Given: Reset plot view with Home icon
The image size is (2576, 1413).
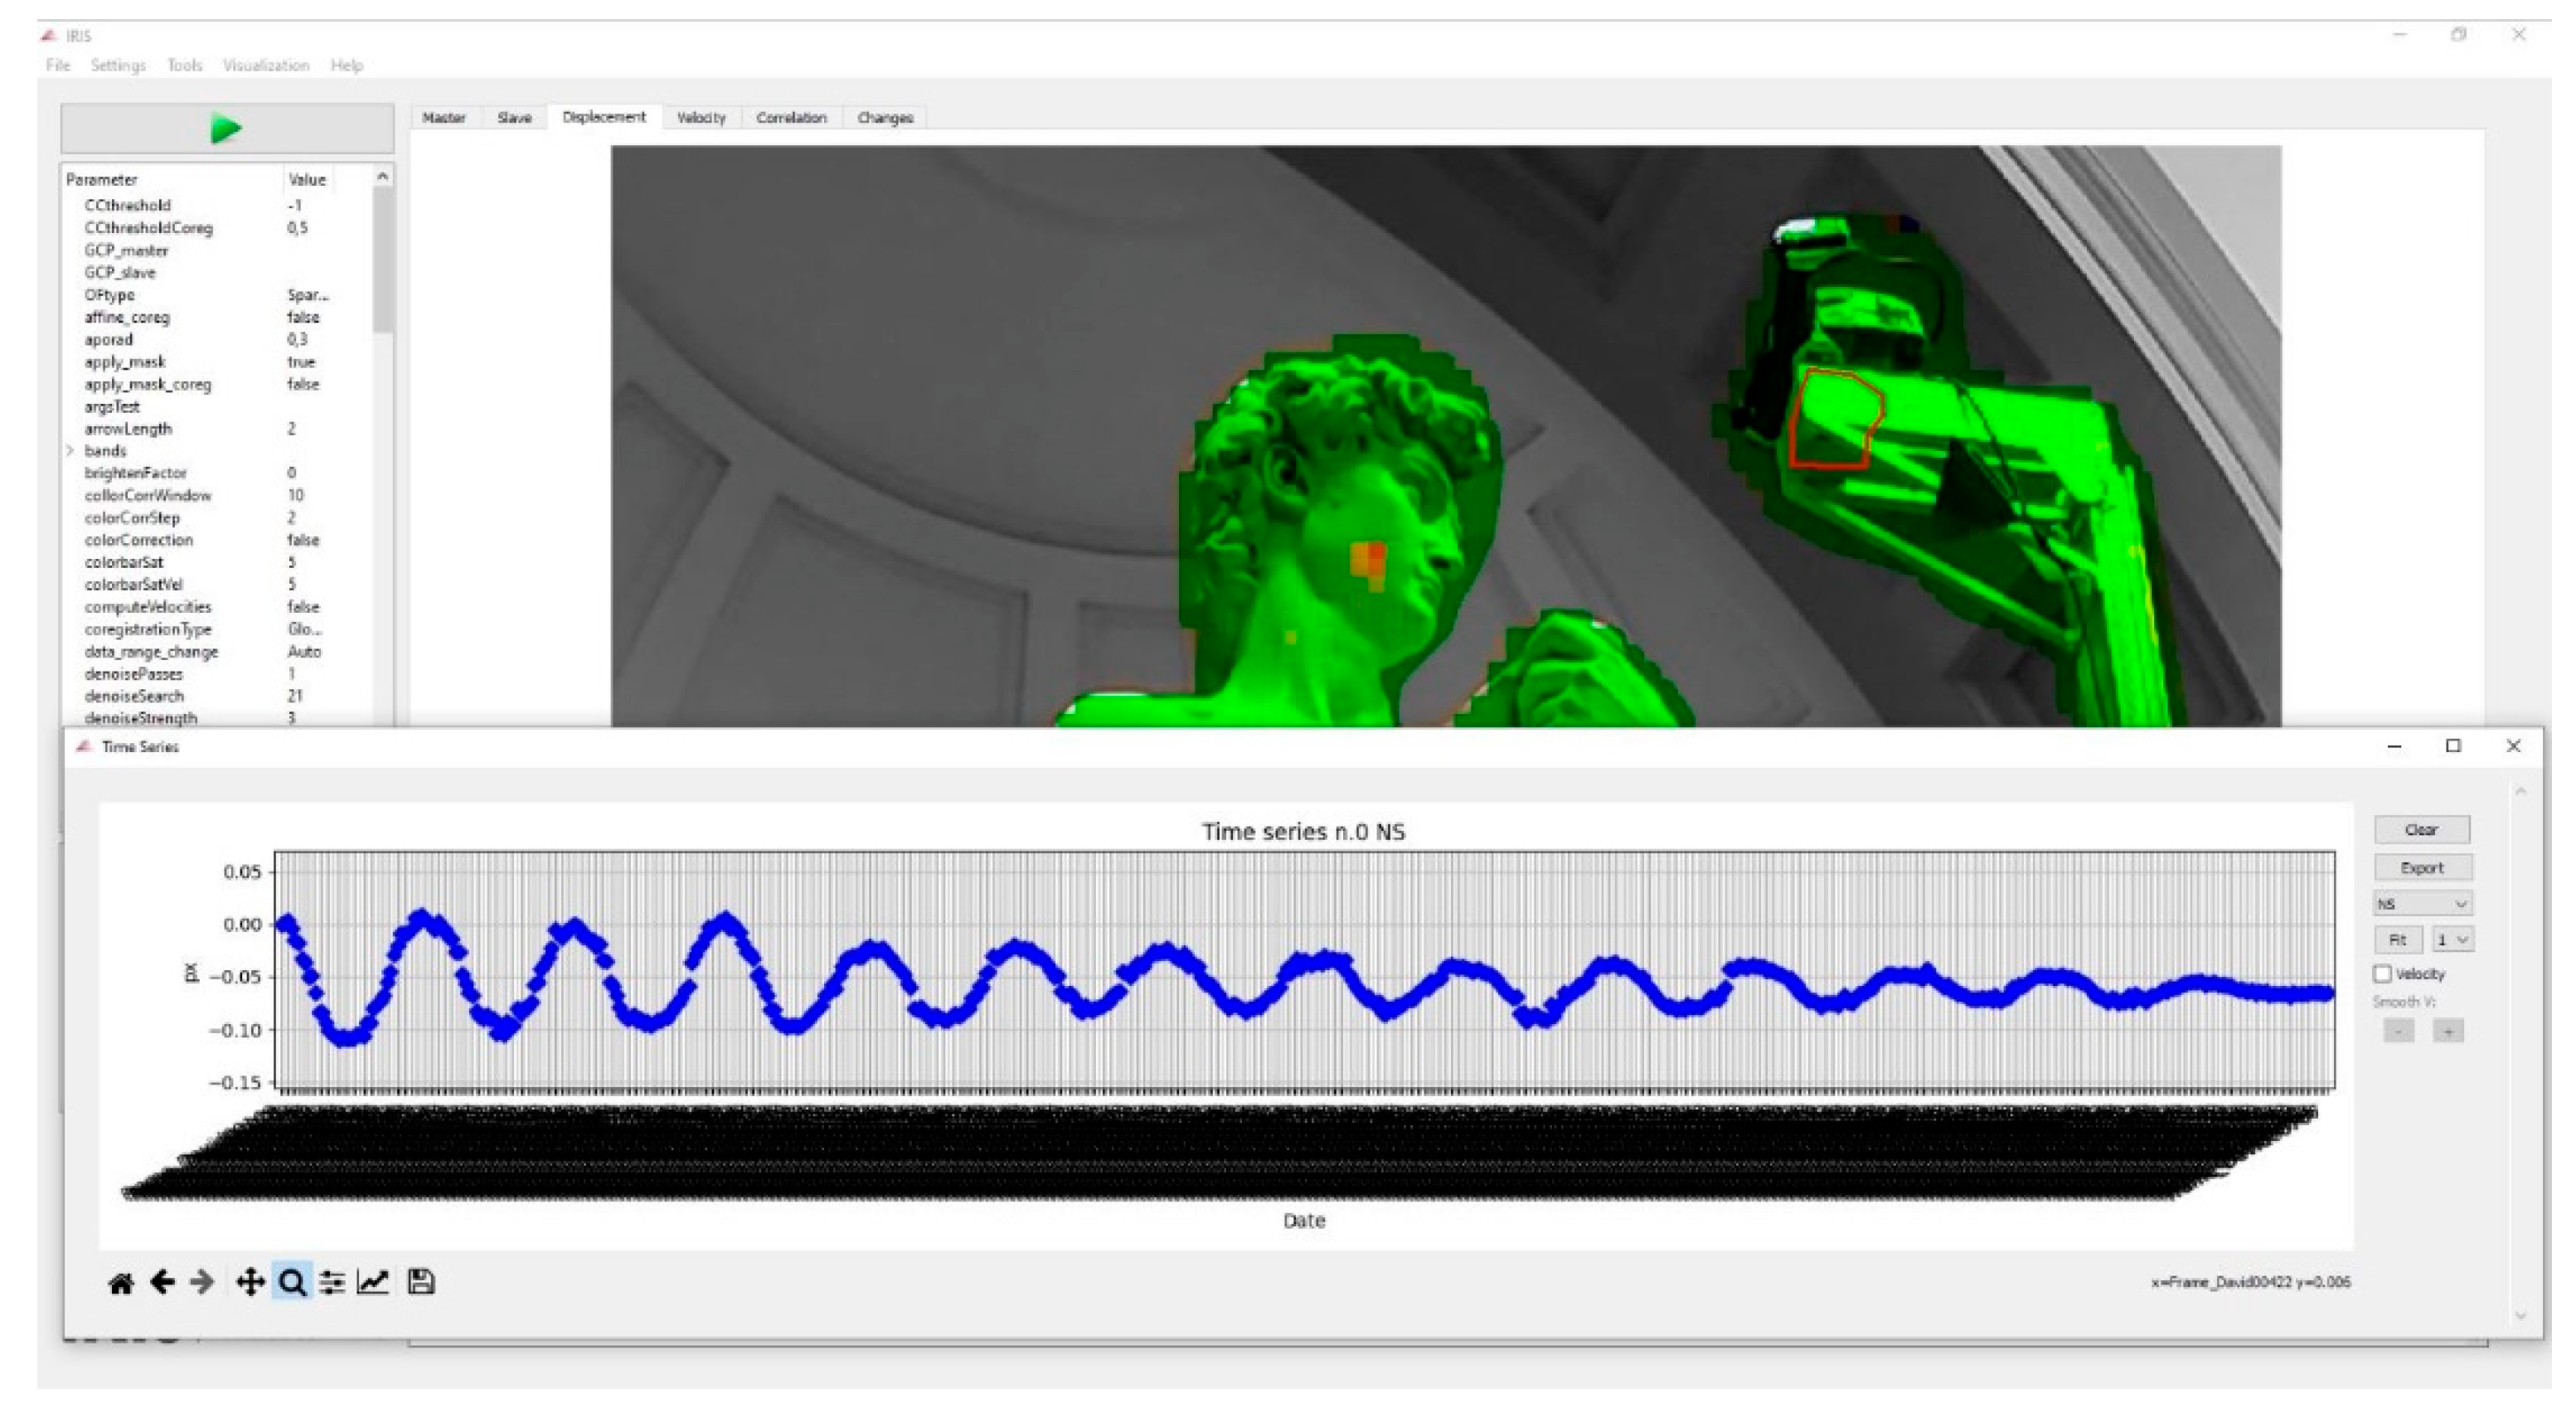Looking at the screenshot, I should coord(121,1283).
